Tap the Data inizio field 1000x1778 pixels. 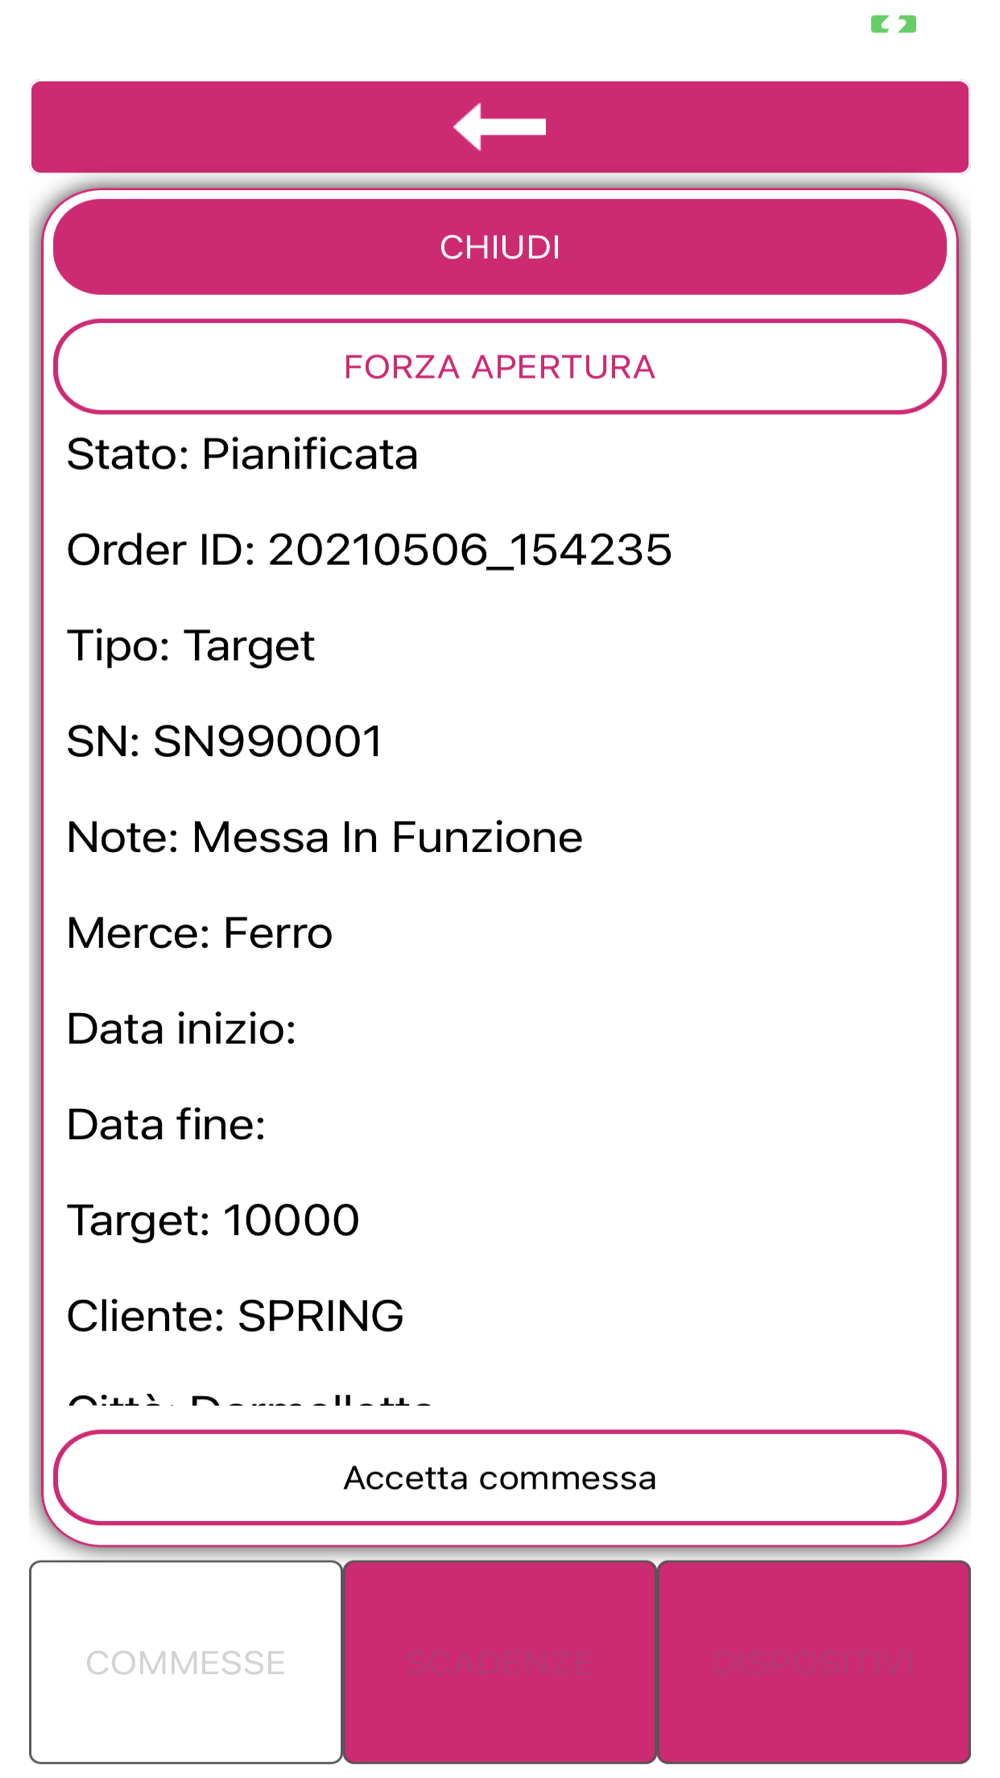point(182,1029)
